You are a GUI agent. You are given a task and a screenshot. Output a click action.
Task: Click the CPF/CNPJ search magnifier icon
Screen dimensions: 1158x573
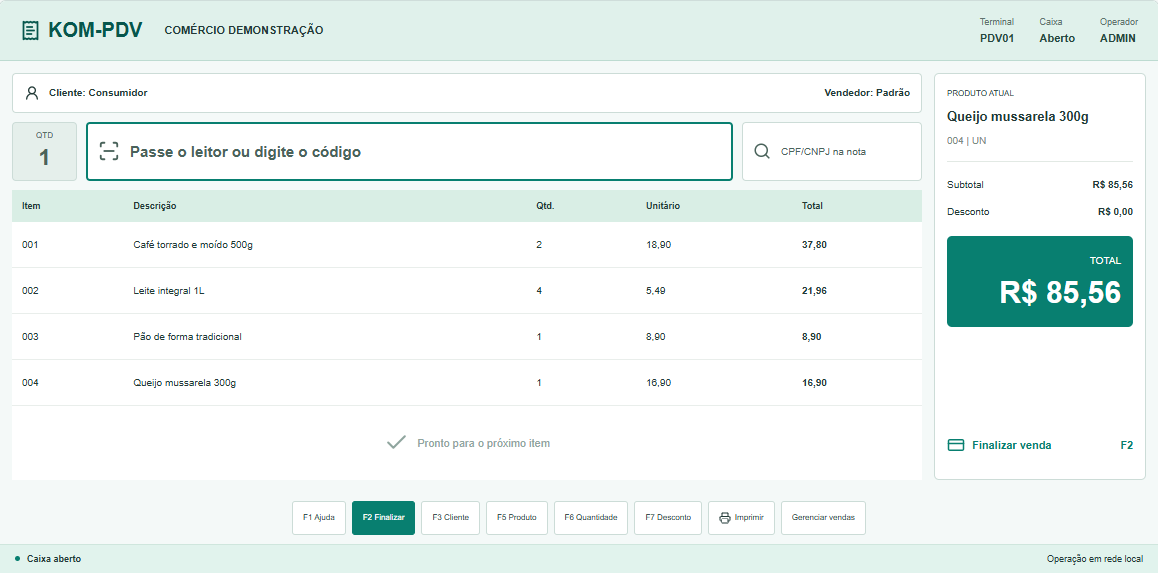point(762,151)
